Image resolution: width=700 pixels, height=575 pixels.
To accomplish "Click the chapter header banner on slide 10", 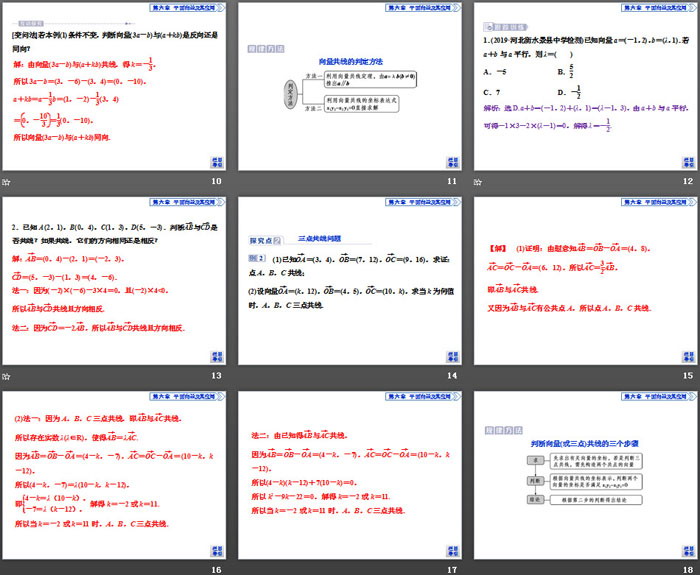I will pos(187,8).
